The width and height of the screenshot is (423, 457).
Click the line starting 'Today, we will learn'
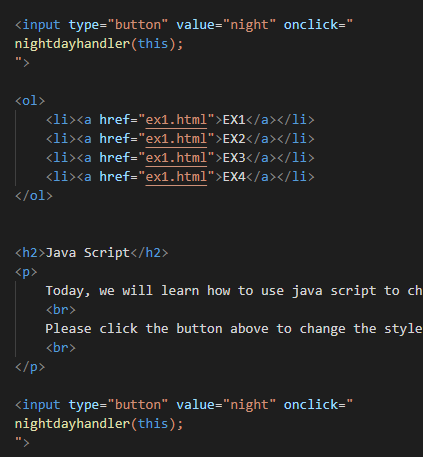click(234, 291)
